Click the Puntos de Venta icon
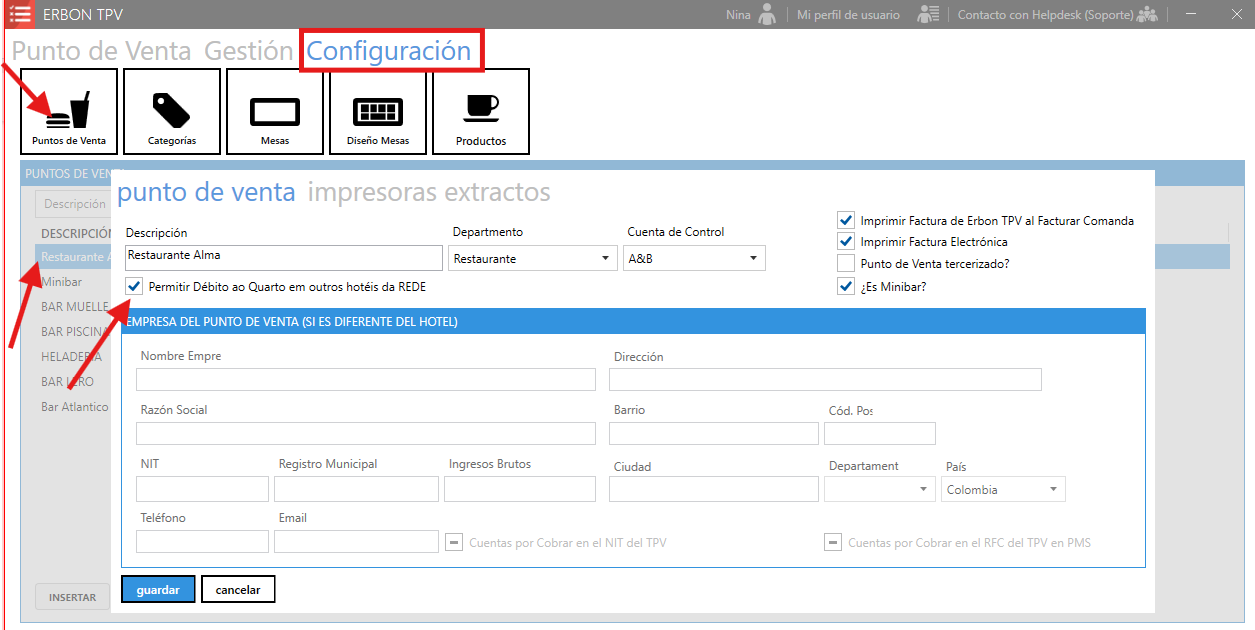The width and height of the screenshot is (1255, 630). click(69, 111)
